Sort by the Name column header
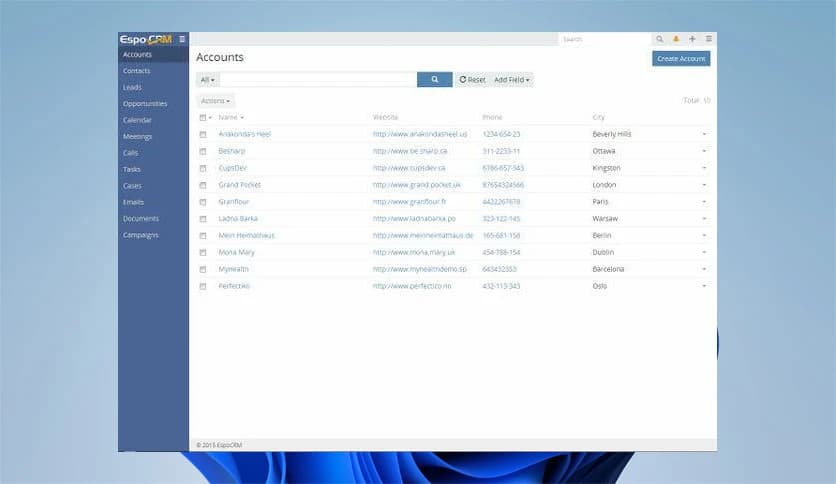The image size is (836, 484). pyautogui.click(x=230, y=117)
